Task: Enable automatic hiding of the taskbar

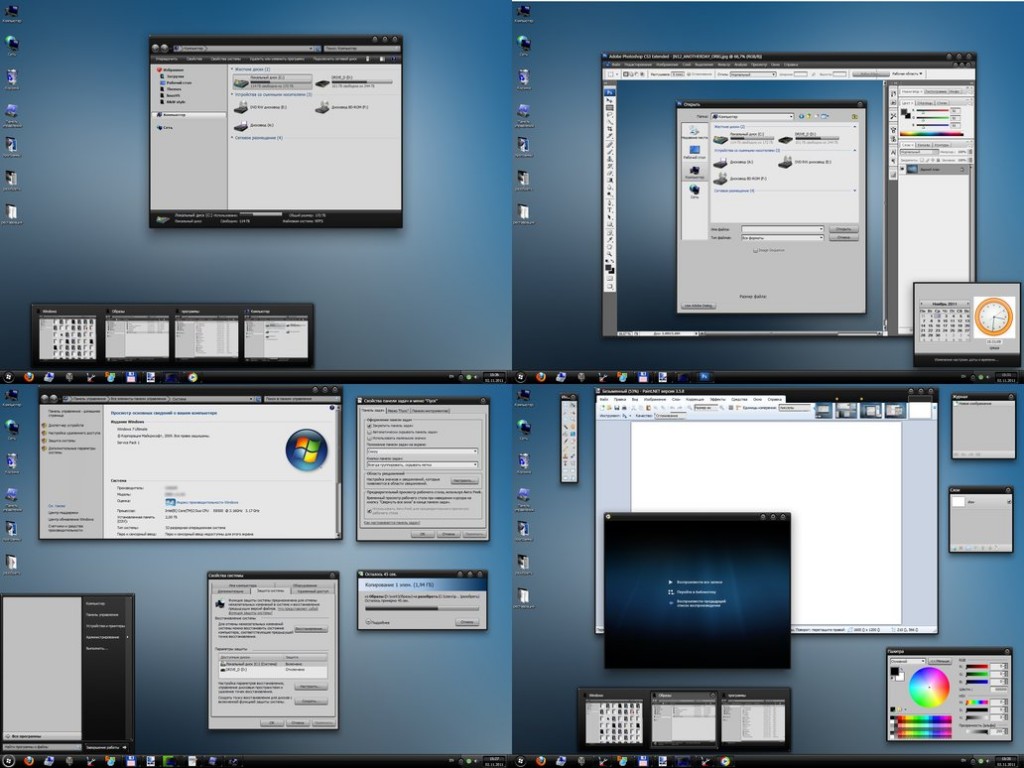Action: (x=368, y=432)
